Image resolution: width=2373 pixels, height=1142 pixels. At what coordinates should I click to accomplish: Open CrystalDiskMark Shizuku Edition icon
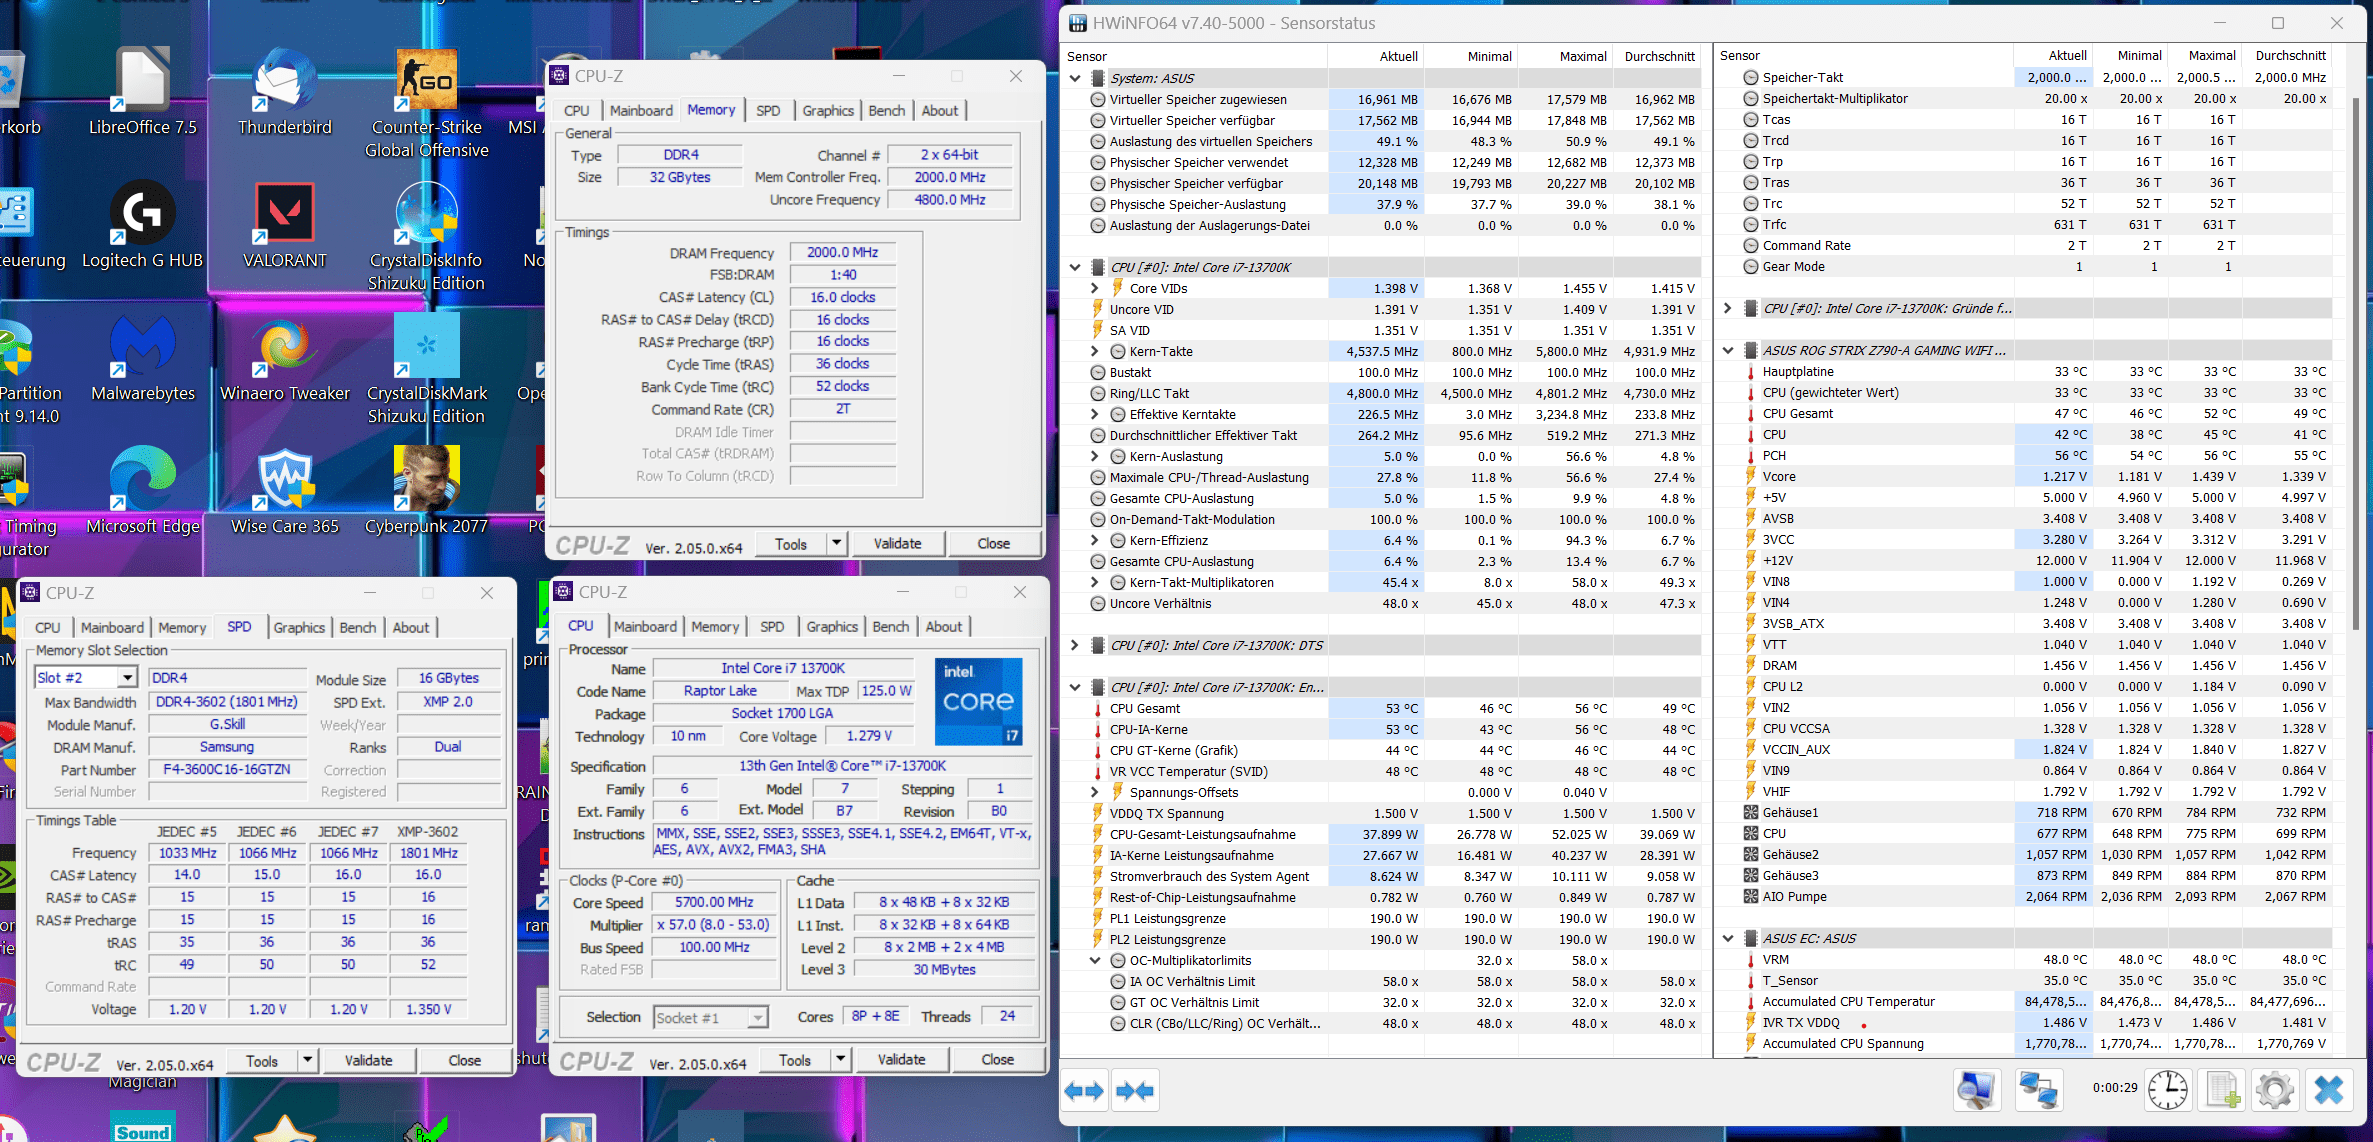click(427, 369)
